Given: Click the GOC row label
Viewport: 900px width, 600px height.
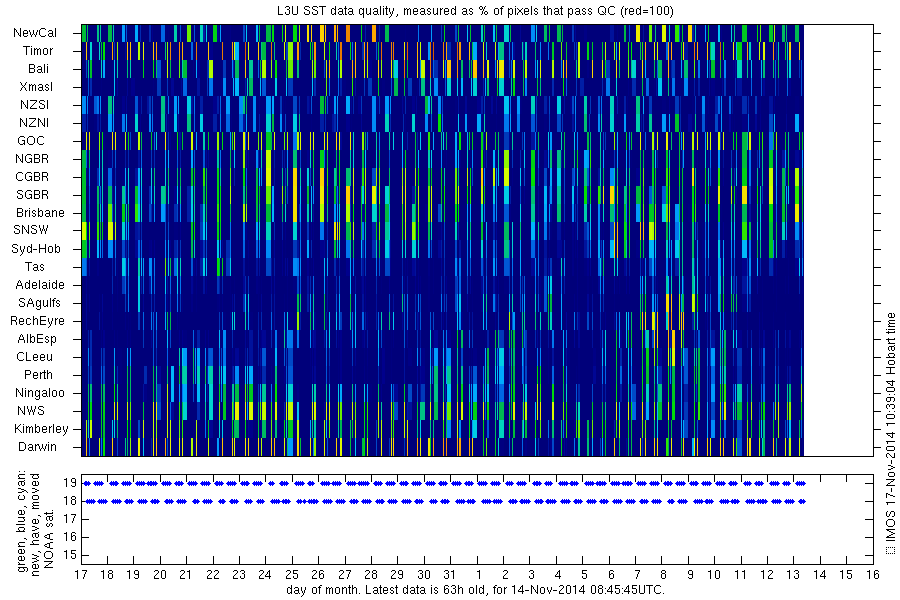Looking at the screenshot, I should [31, 141].
